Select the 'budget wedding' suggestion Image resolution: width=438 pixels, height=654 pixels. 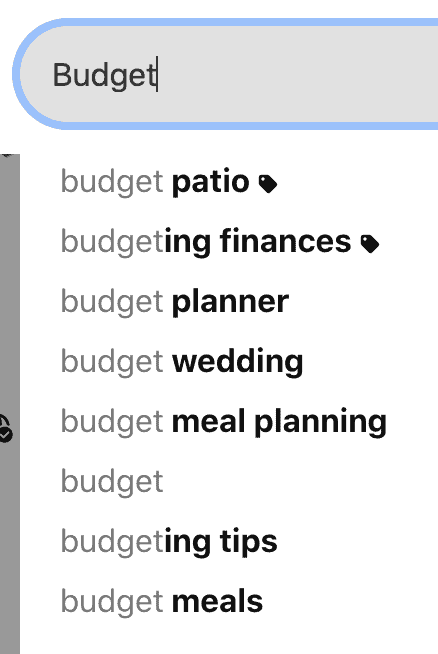point(229,362)
